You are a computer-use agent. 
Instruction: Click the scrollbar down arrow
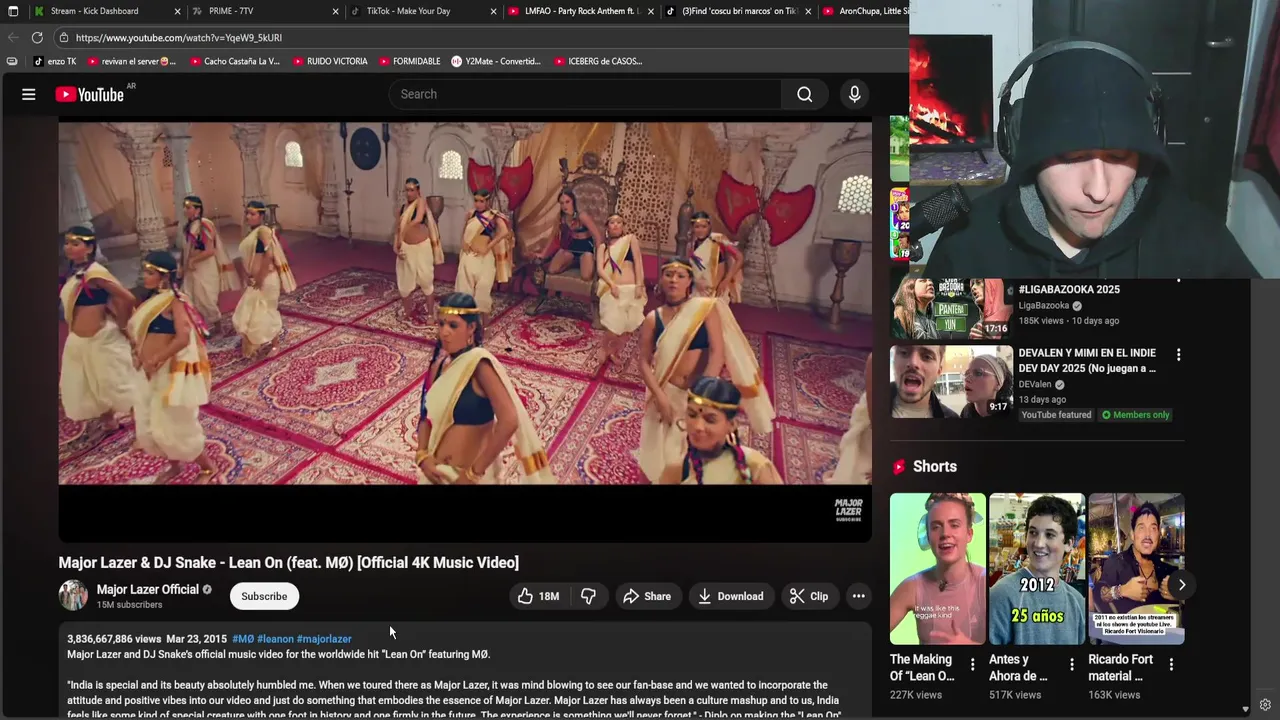coord(1245,709)
